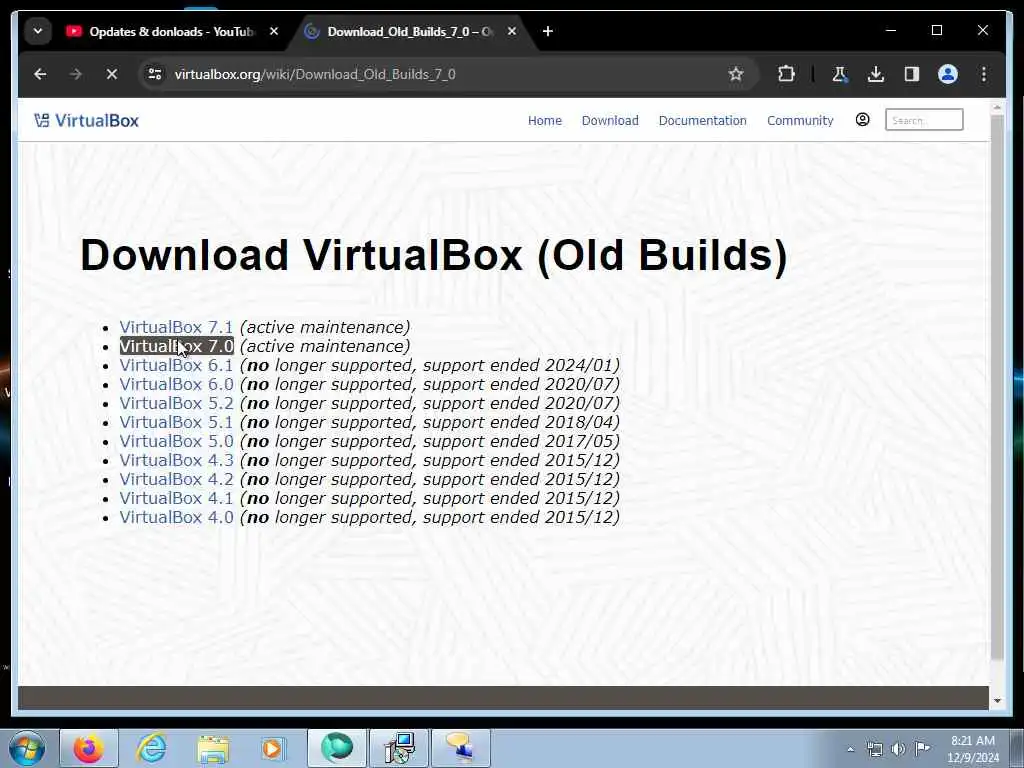Click the page vertical scrollbar thumb
This screenshot has width=1024, height=768.
coord(997,387)
